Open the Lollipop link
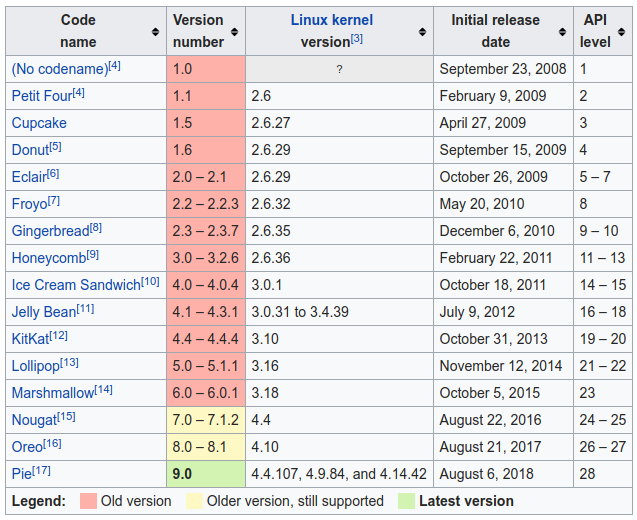Viewport: 637px width, 520px height. 36,366
